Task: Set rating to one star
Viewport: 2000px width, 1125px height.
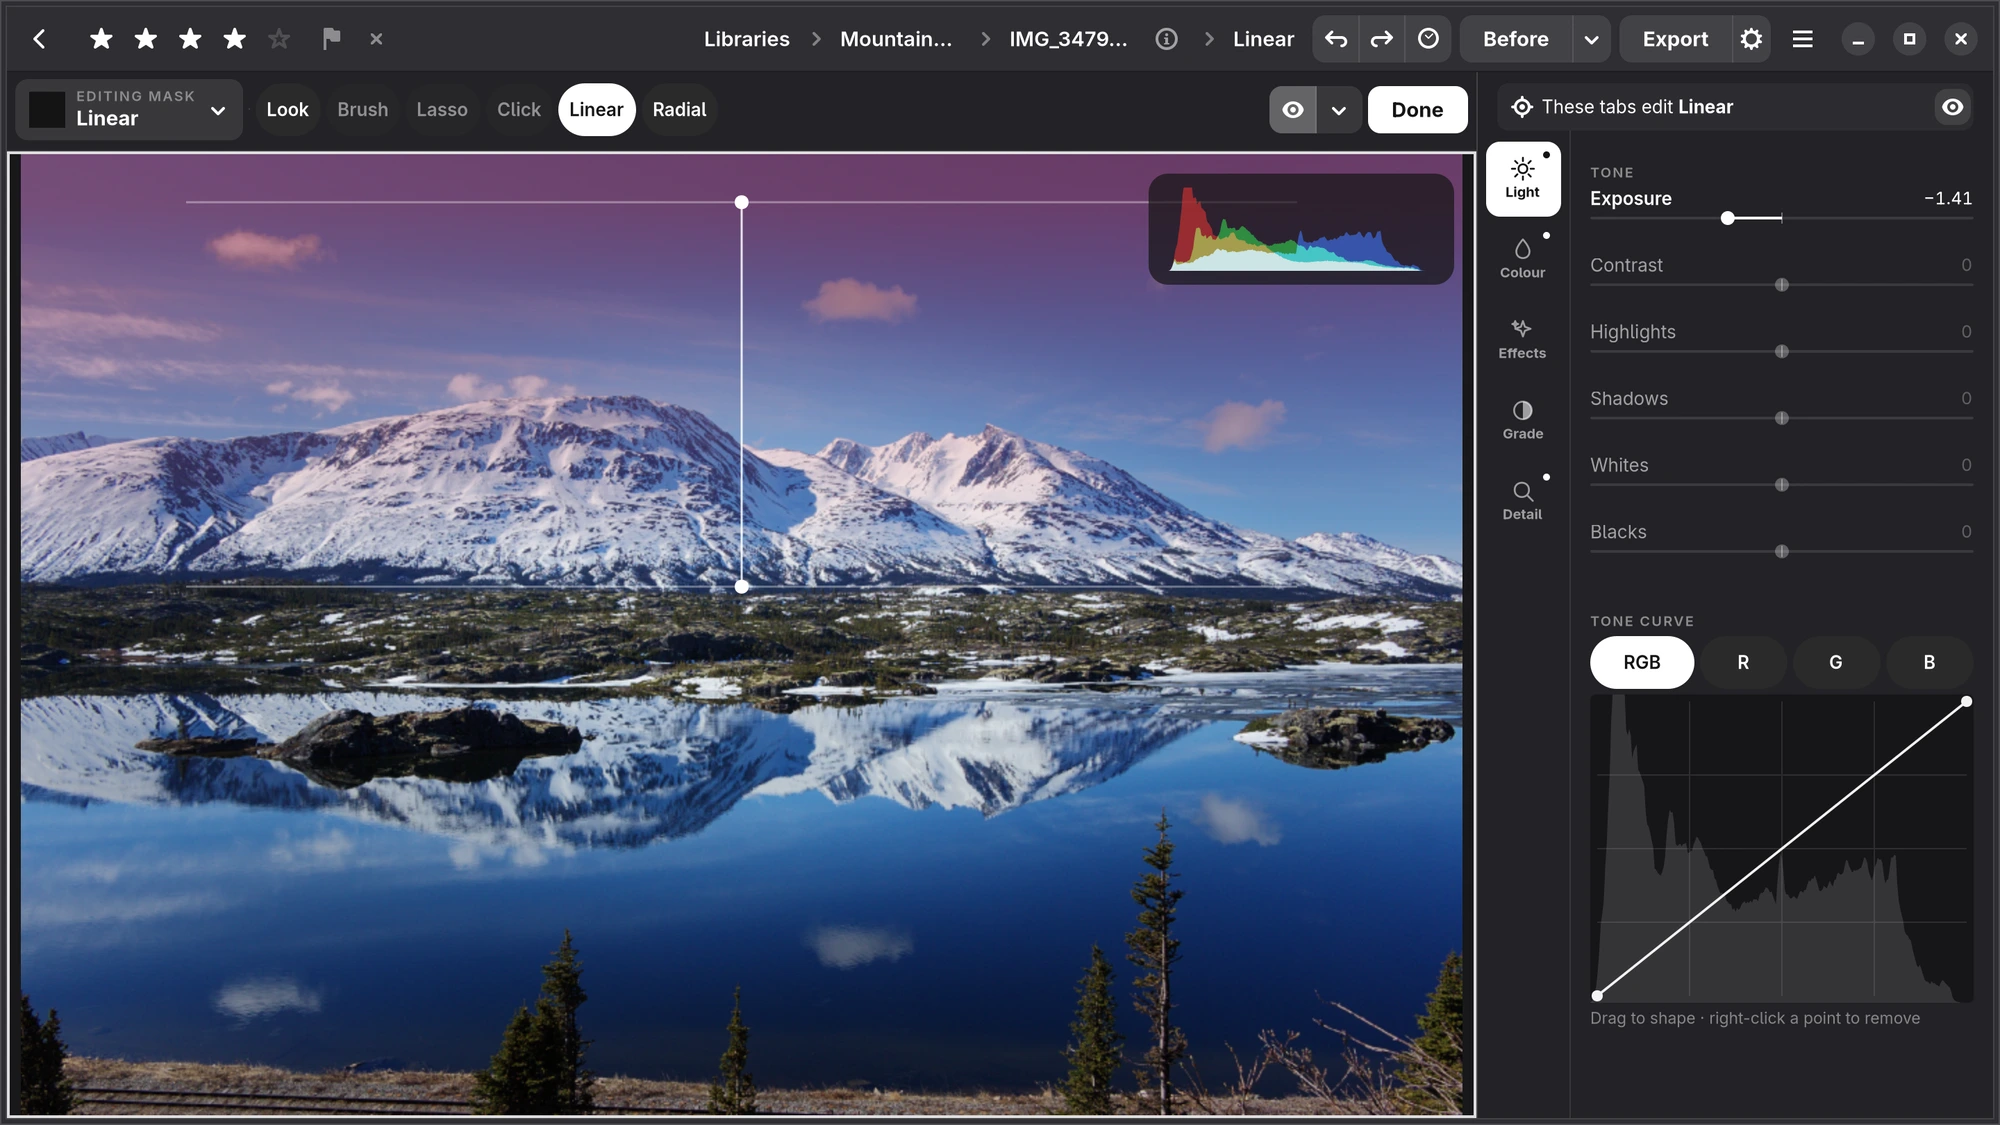Action: pyautogui.click(x=101, y=39)
